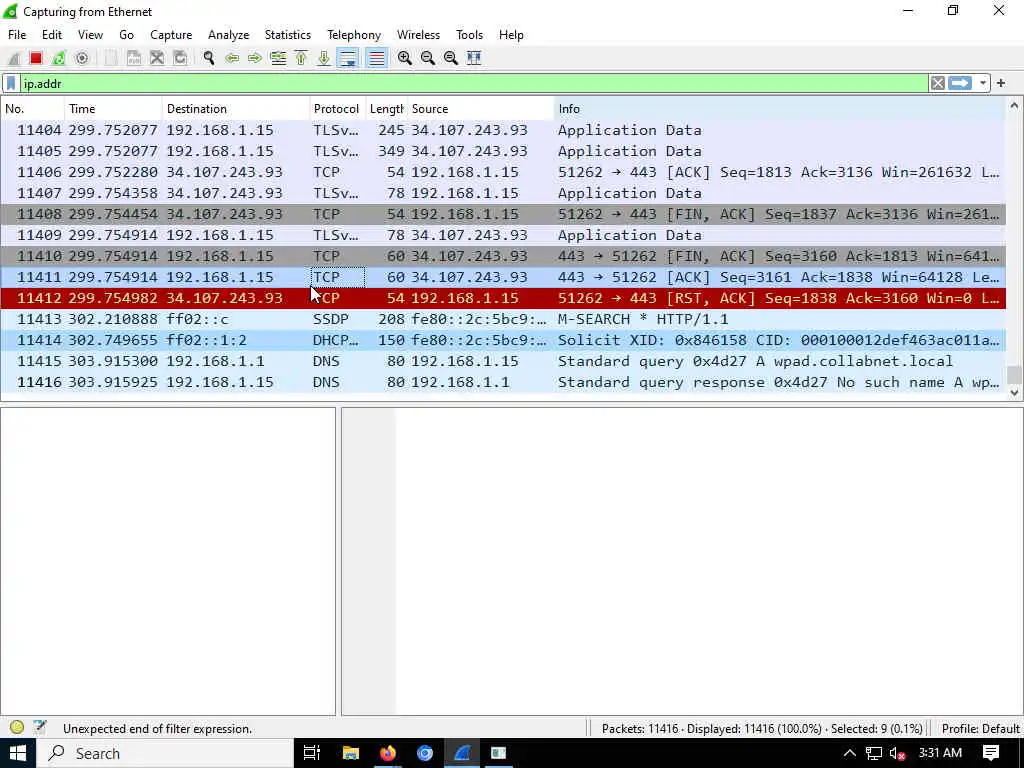The width and height of the screenshot is (1024, 768).
Task: Stop capturing packets with red square icon
Action: pyautogui.click(x=36, y=58)
